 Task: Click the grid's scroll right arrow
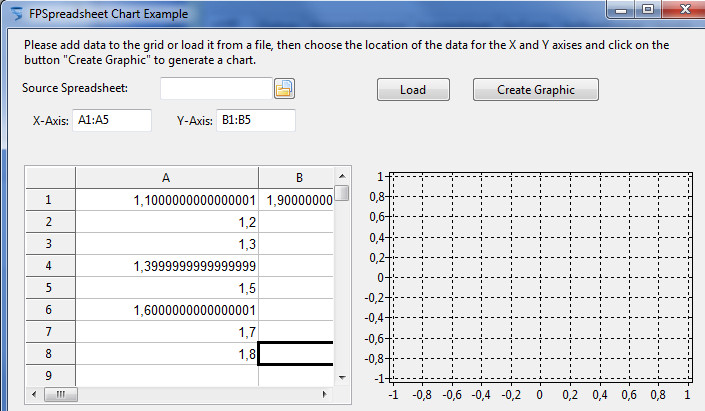pos(325,394)
